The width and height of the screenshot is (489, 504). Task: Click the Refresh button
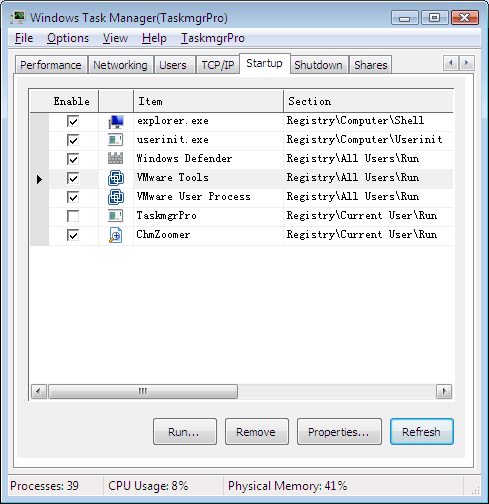422,432
